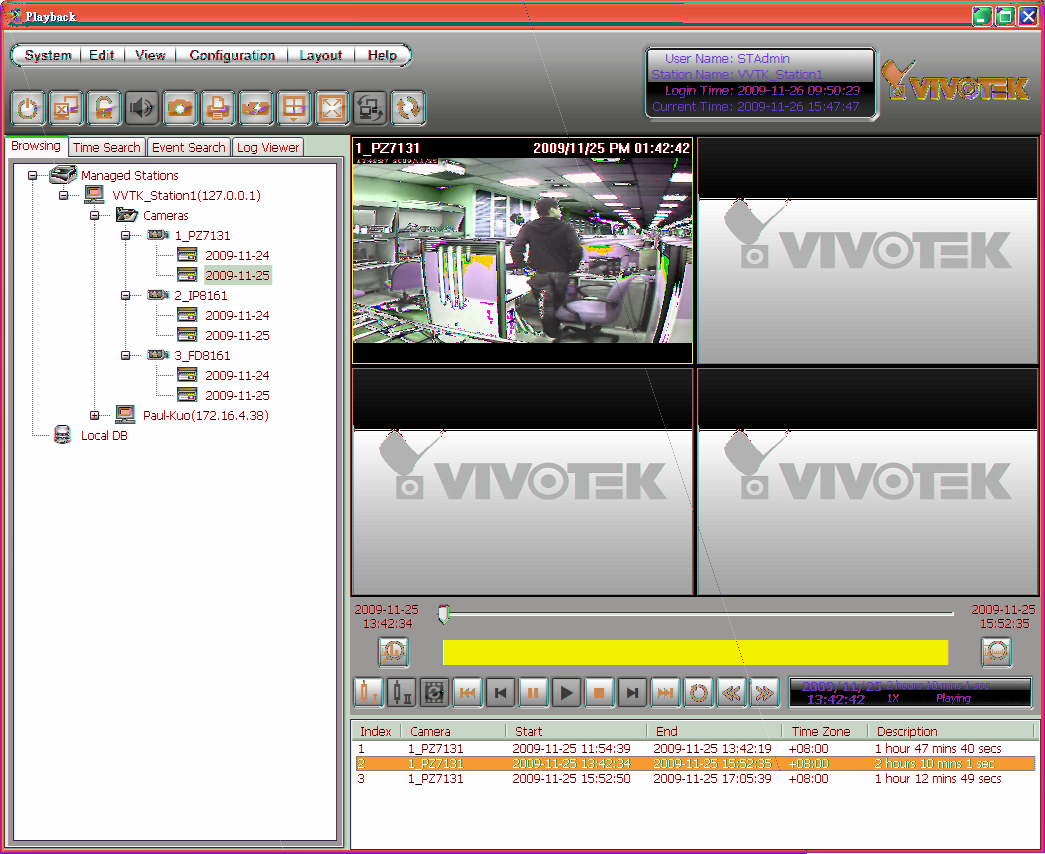Switch to the Browsing tab

(x=36, y=146)
